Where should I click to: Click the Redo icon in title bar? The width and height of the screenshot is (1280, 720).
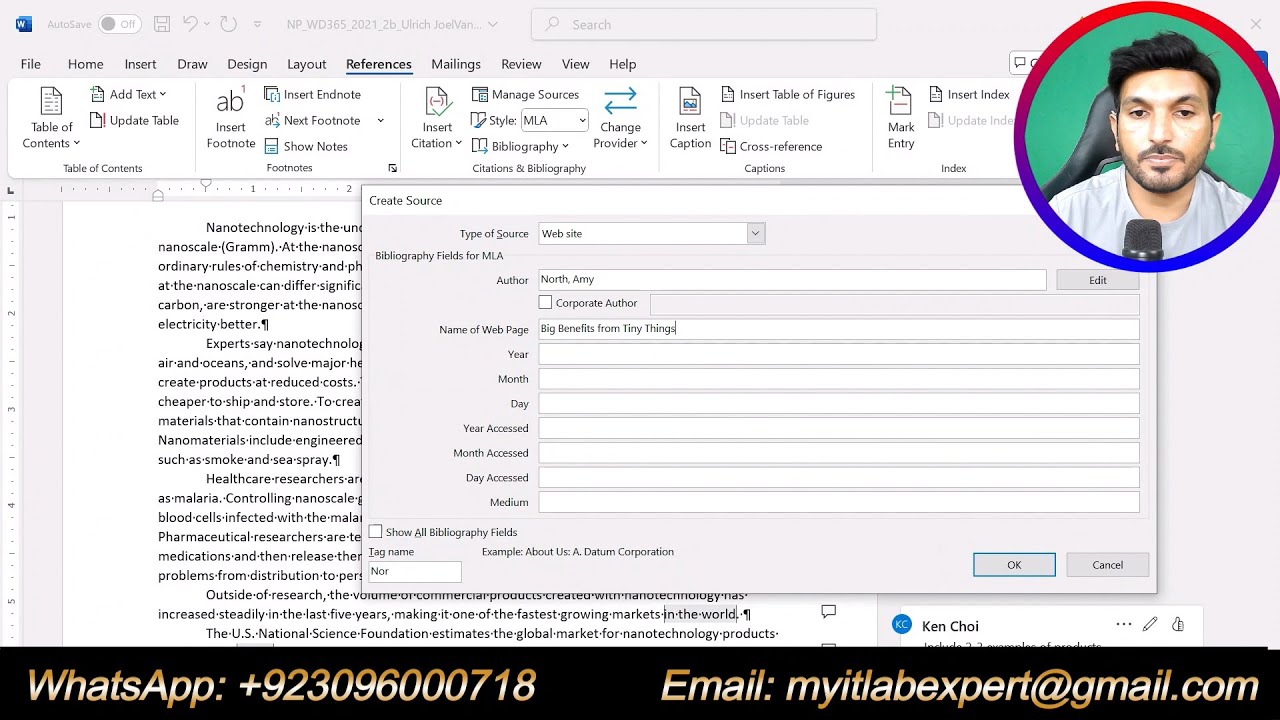[x=228, y=24]
